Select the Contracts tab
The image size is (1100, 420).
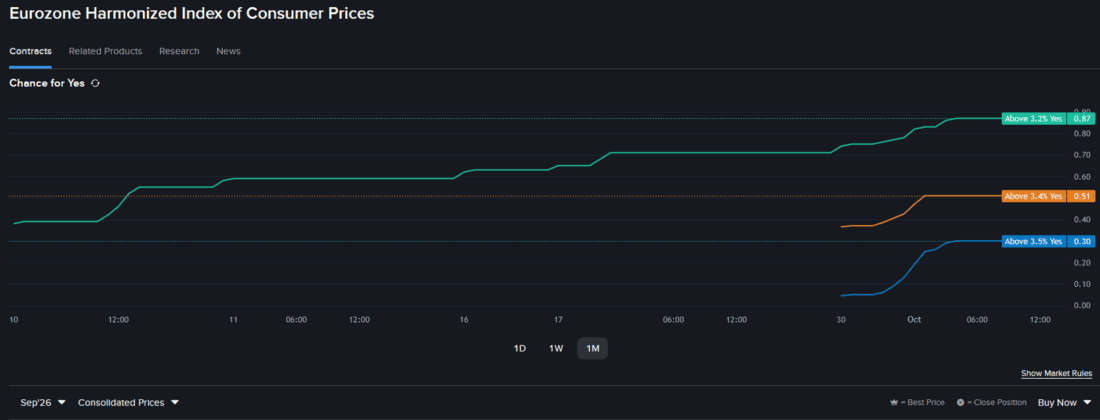30,51
